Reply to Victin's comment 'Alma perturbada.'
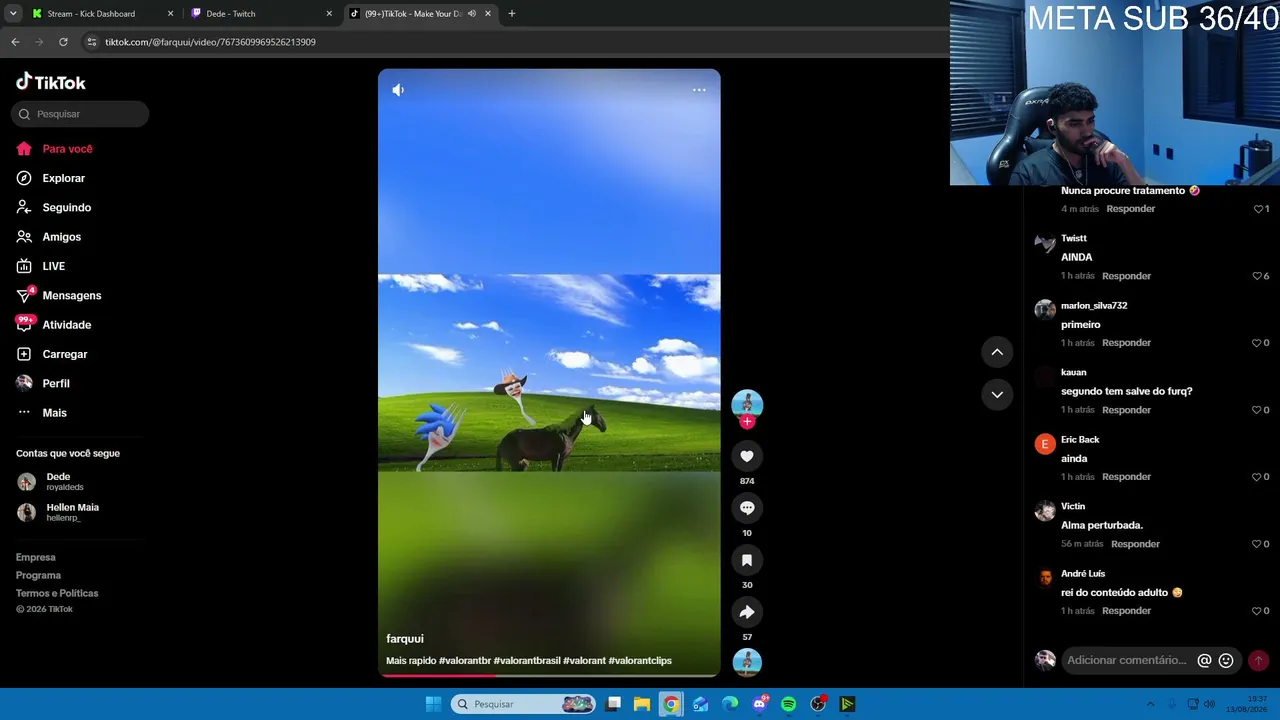The image size is (1280, 720). click(1135, 544)
